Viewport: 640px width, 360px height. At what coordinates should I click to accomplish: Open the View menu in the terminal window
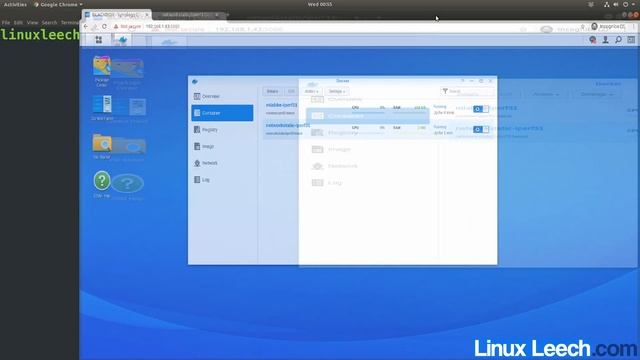[x=32, y=22]
